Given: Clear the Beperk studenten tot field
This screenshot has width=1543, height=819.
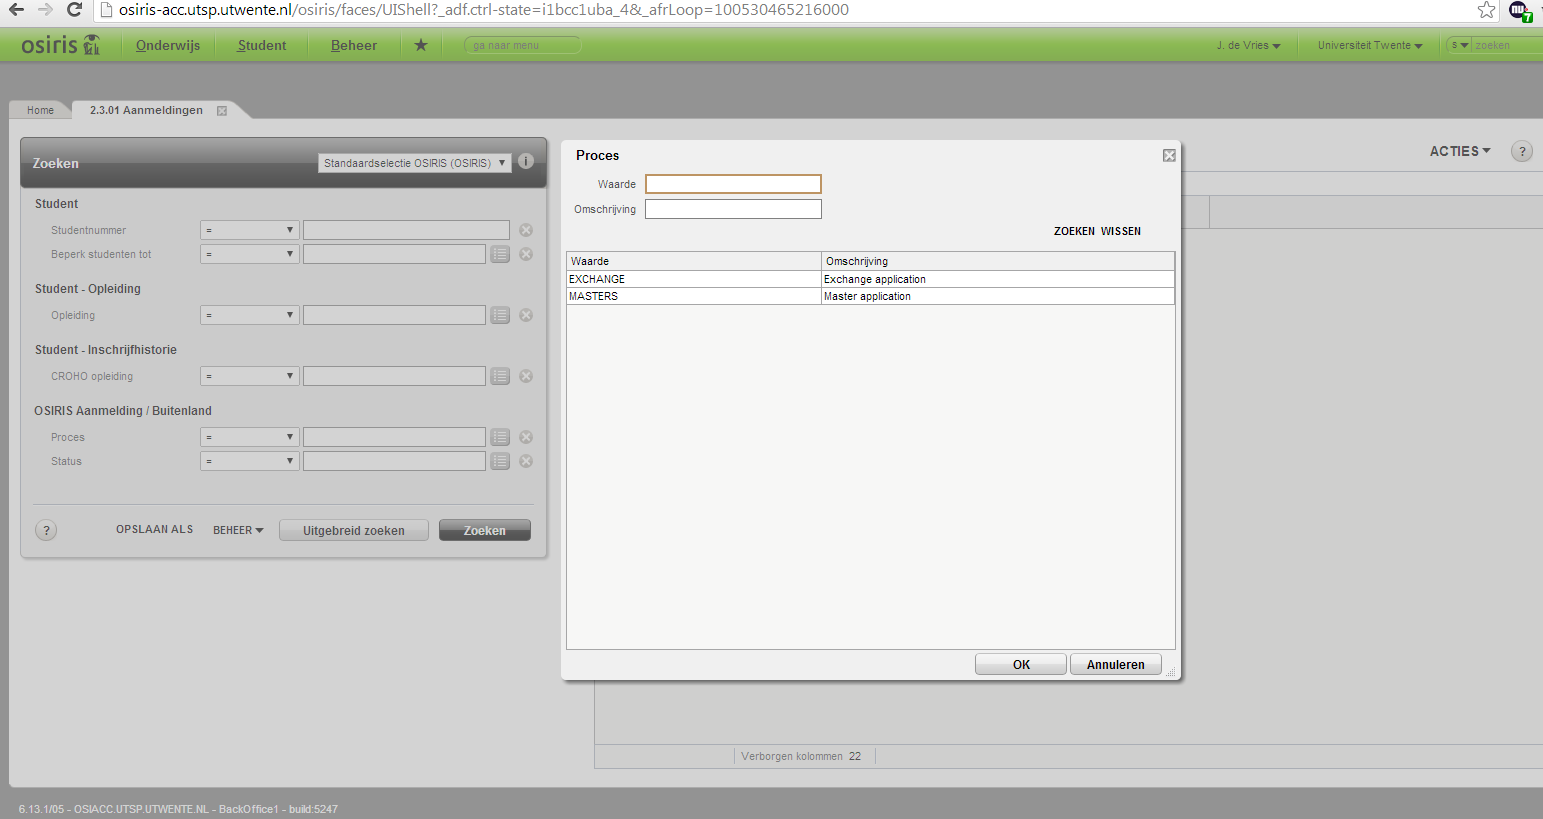Looking at the screenshot, I should pyautogui.click(x=526, y=254).
